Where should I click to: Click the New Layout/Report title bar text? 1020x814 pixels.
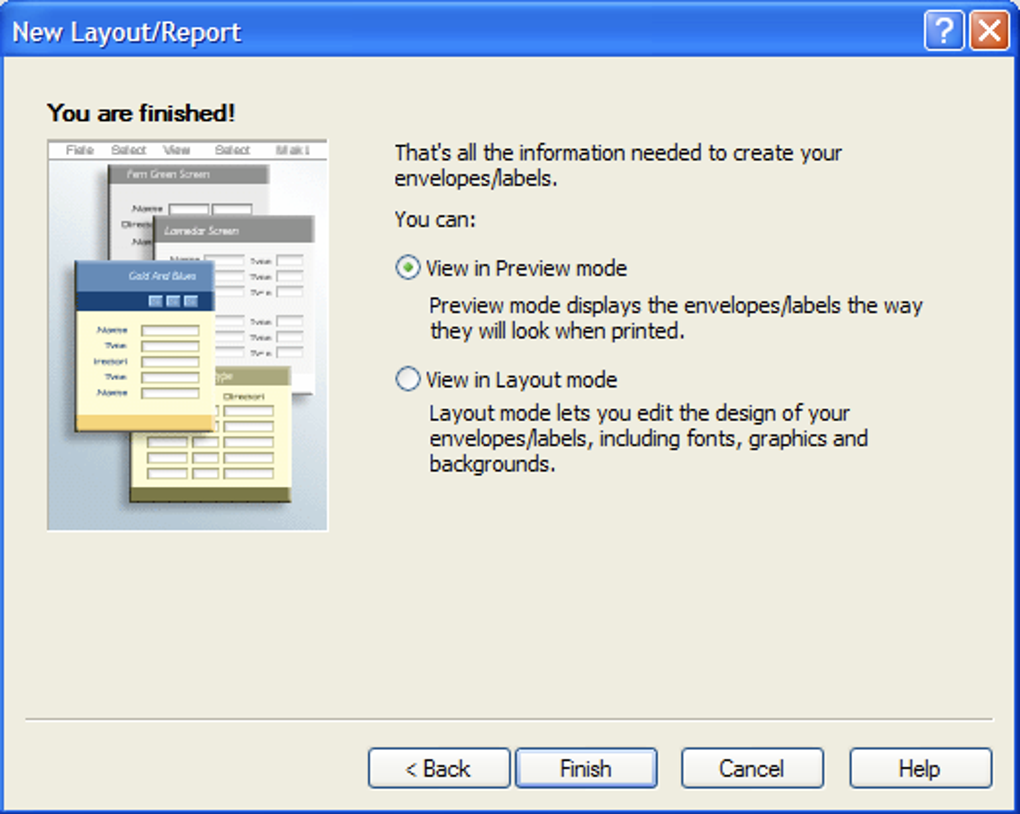tap(126, 33)
